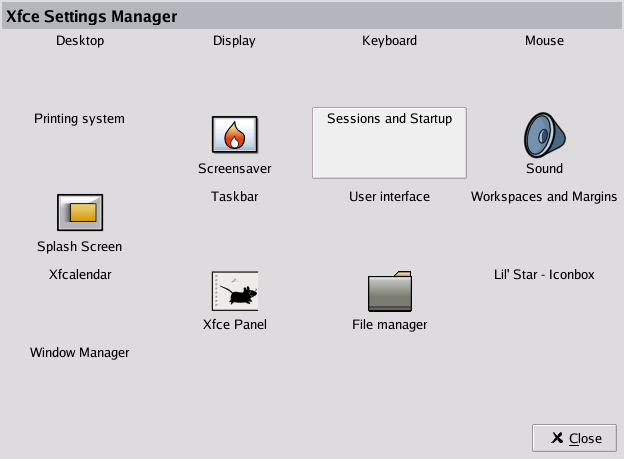Click the File manager label
Viewport: 624px width, 459px height.
pyautogui.click(x=390, y=325)
